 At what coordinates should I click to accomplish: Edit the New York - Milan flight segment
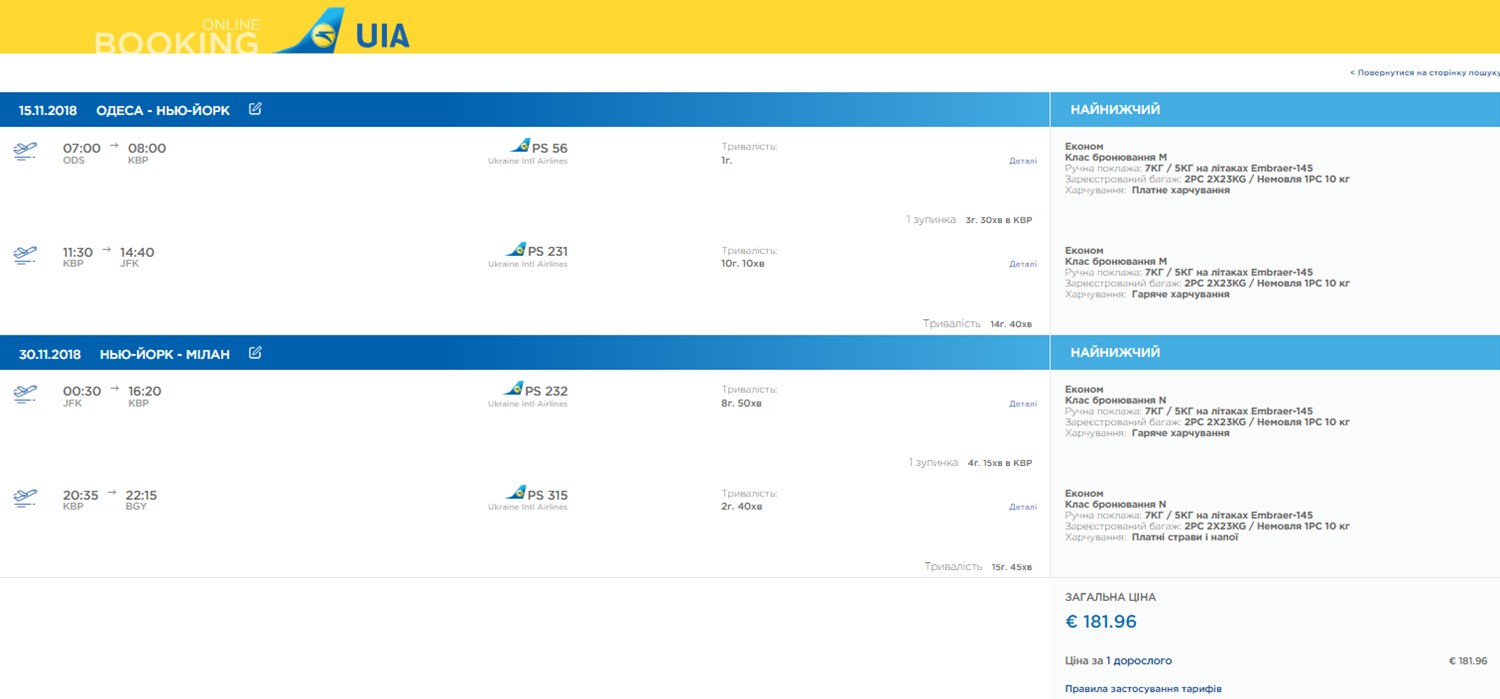[255, 352]
